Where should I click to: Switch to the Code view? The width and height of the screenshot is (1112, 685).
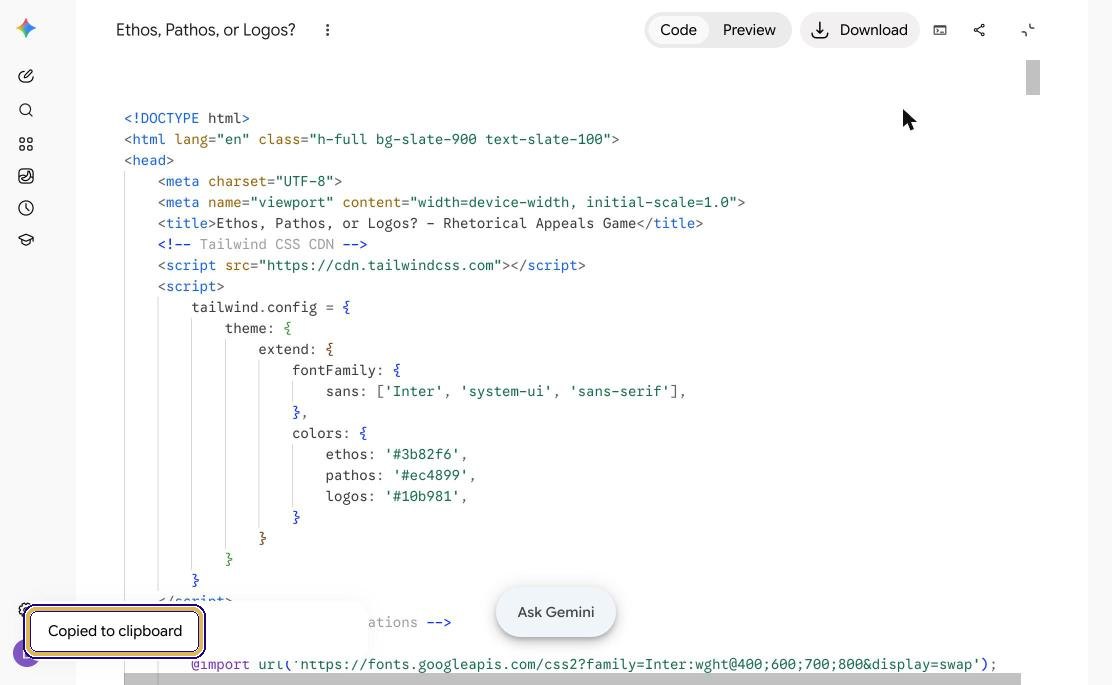point(678,30)
